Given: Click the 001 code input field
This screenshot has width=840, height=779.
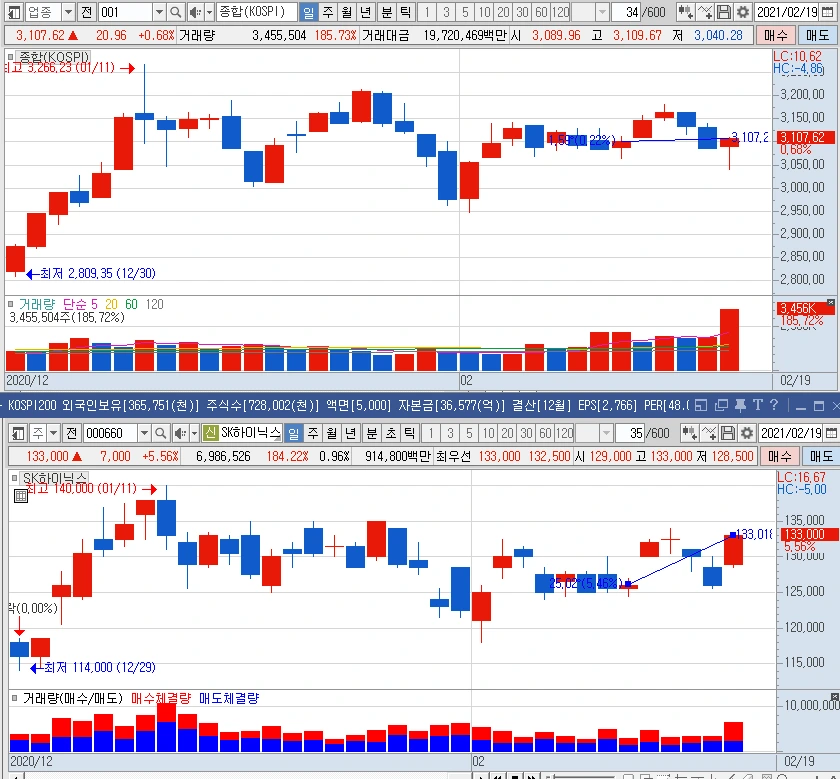Looking at the screenshot, I should [126, 12].
